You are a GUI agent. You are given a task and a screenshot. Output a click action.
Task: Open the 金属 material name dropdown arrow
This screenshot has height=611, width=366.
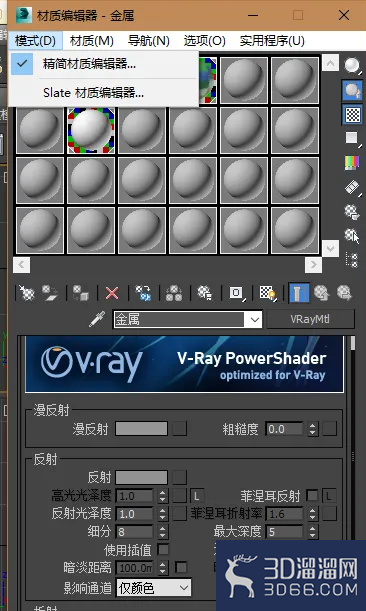[x=255, y=320]
